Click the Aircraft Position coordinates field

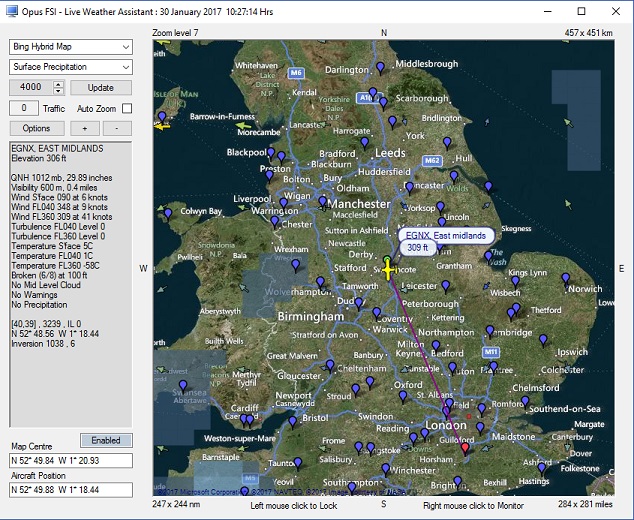(x=71, y=490)
